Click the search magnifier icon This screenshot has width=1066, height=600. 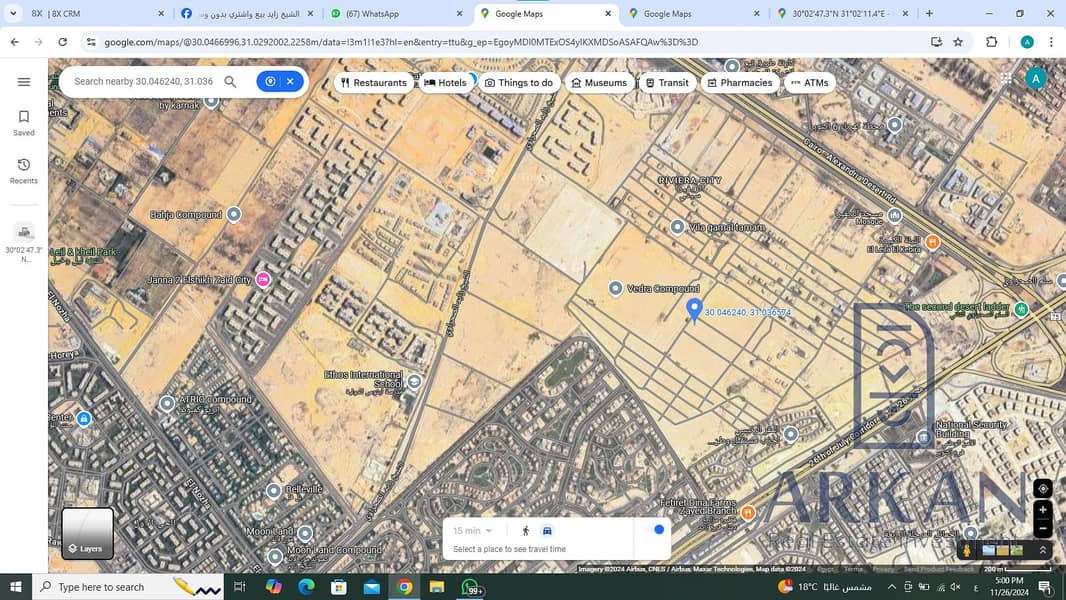pyautogui.click(x=230, y=82)
